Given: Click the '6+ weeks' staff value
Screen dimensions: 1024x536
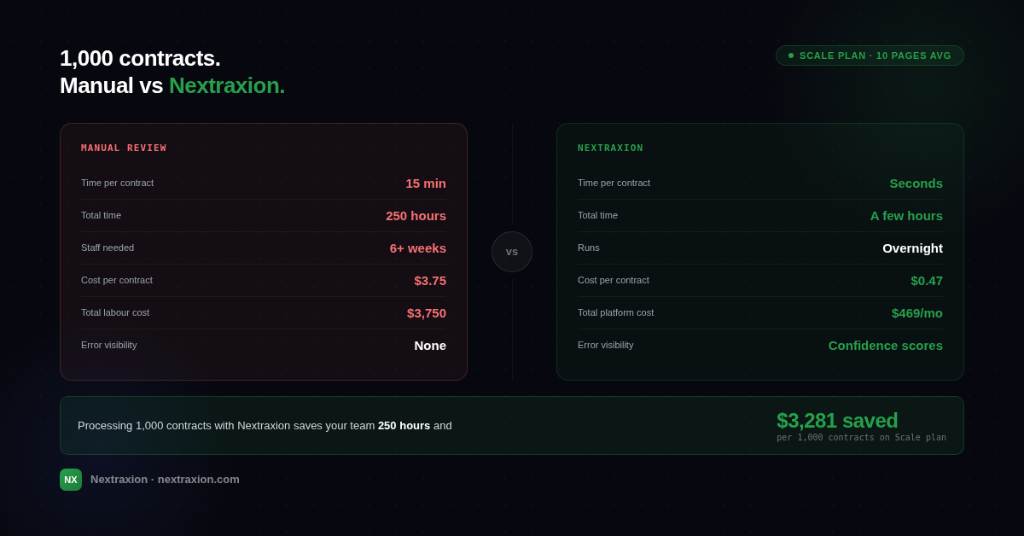Looking at the screenshot, I should [418, 248].
